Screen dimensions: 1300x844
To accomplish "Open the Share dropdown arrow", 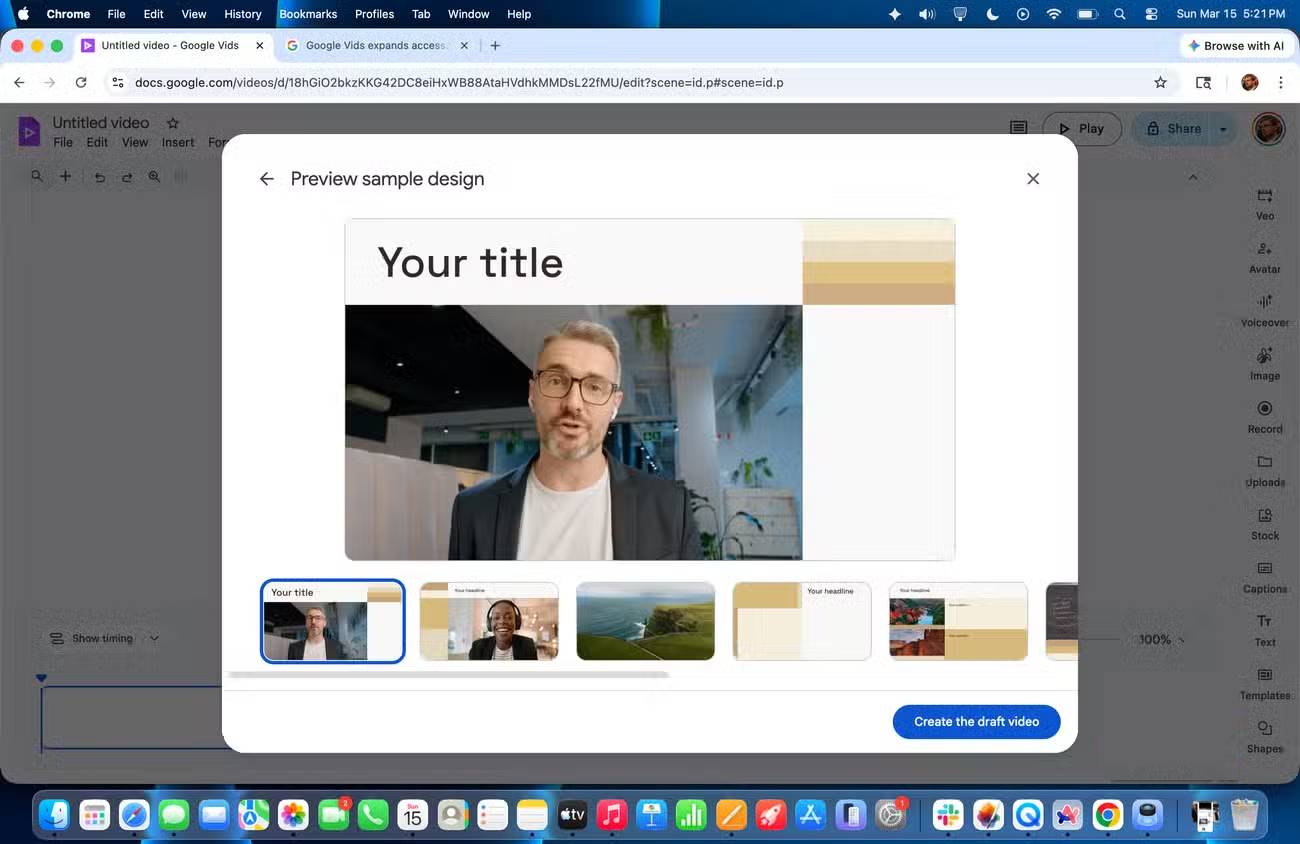I will [1222, 128].
